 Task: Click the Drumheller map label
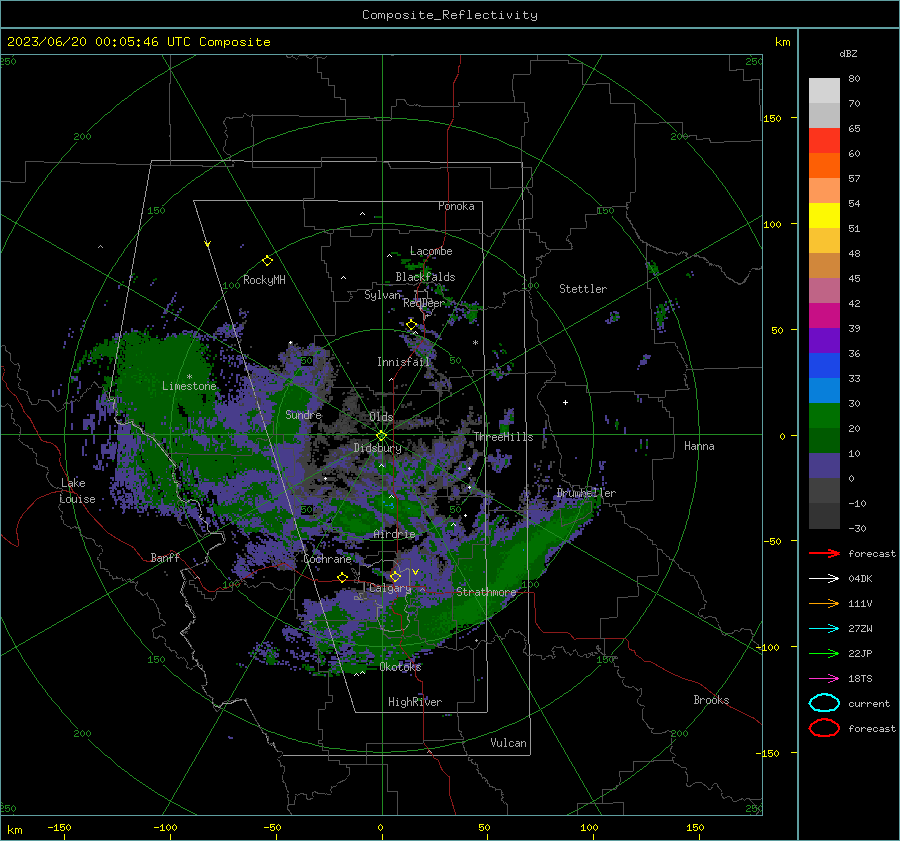[586, 493]
